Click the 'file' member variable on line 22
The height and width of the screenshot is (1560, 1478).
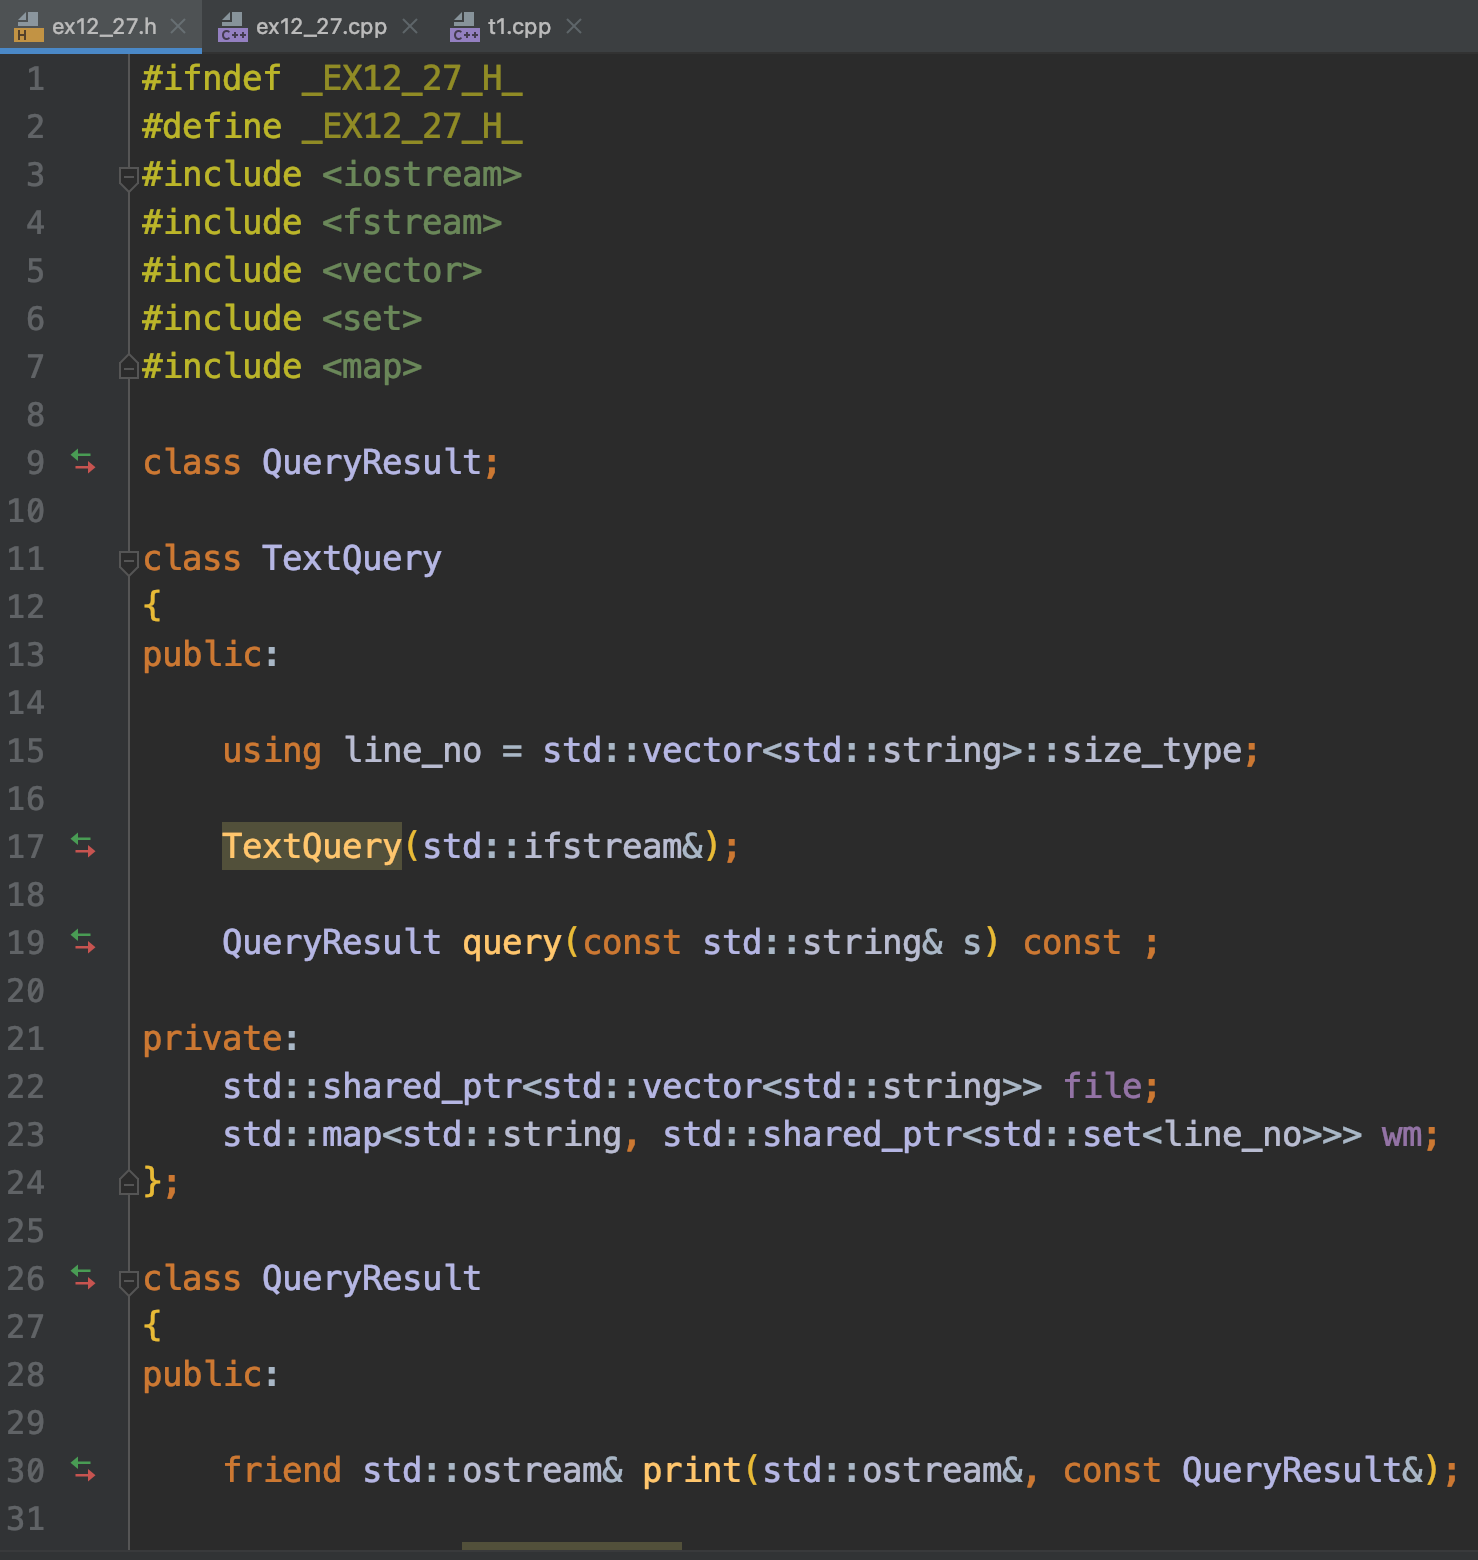pyautogui.click(x=1103, y=1086)
